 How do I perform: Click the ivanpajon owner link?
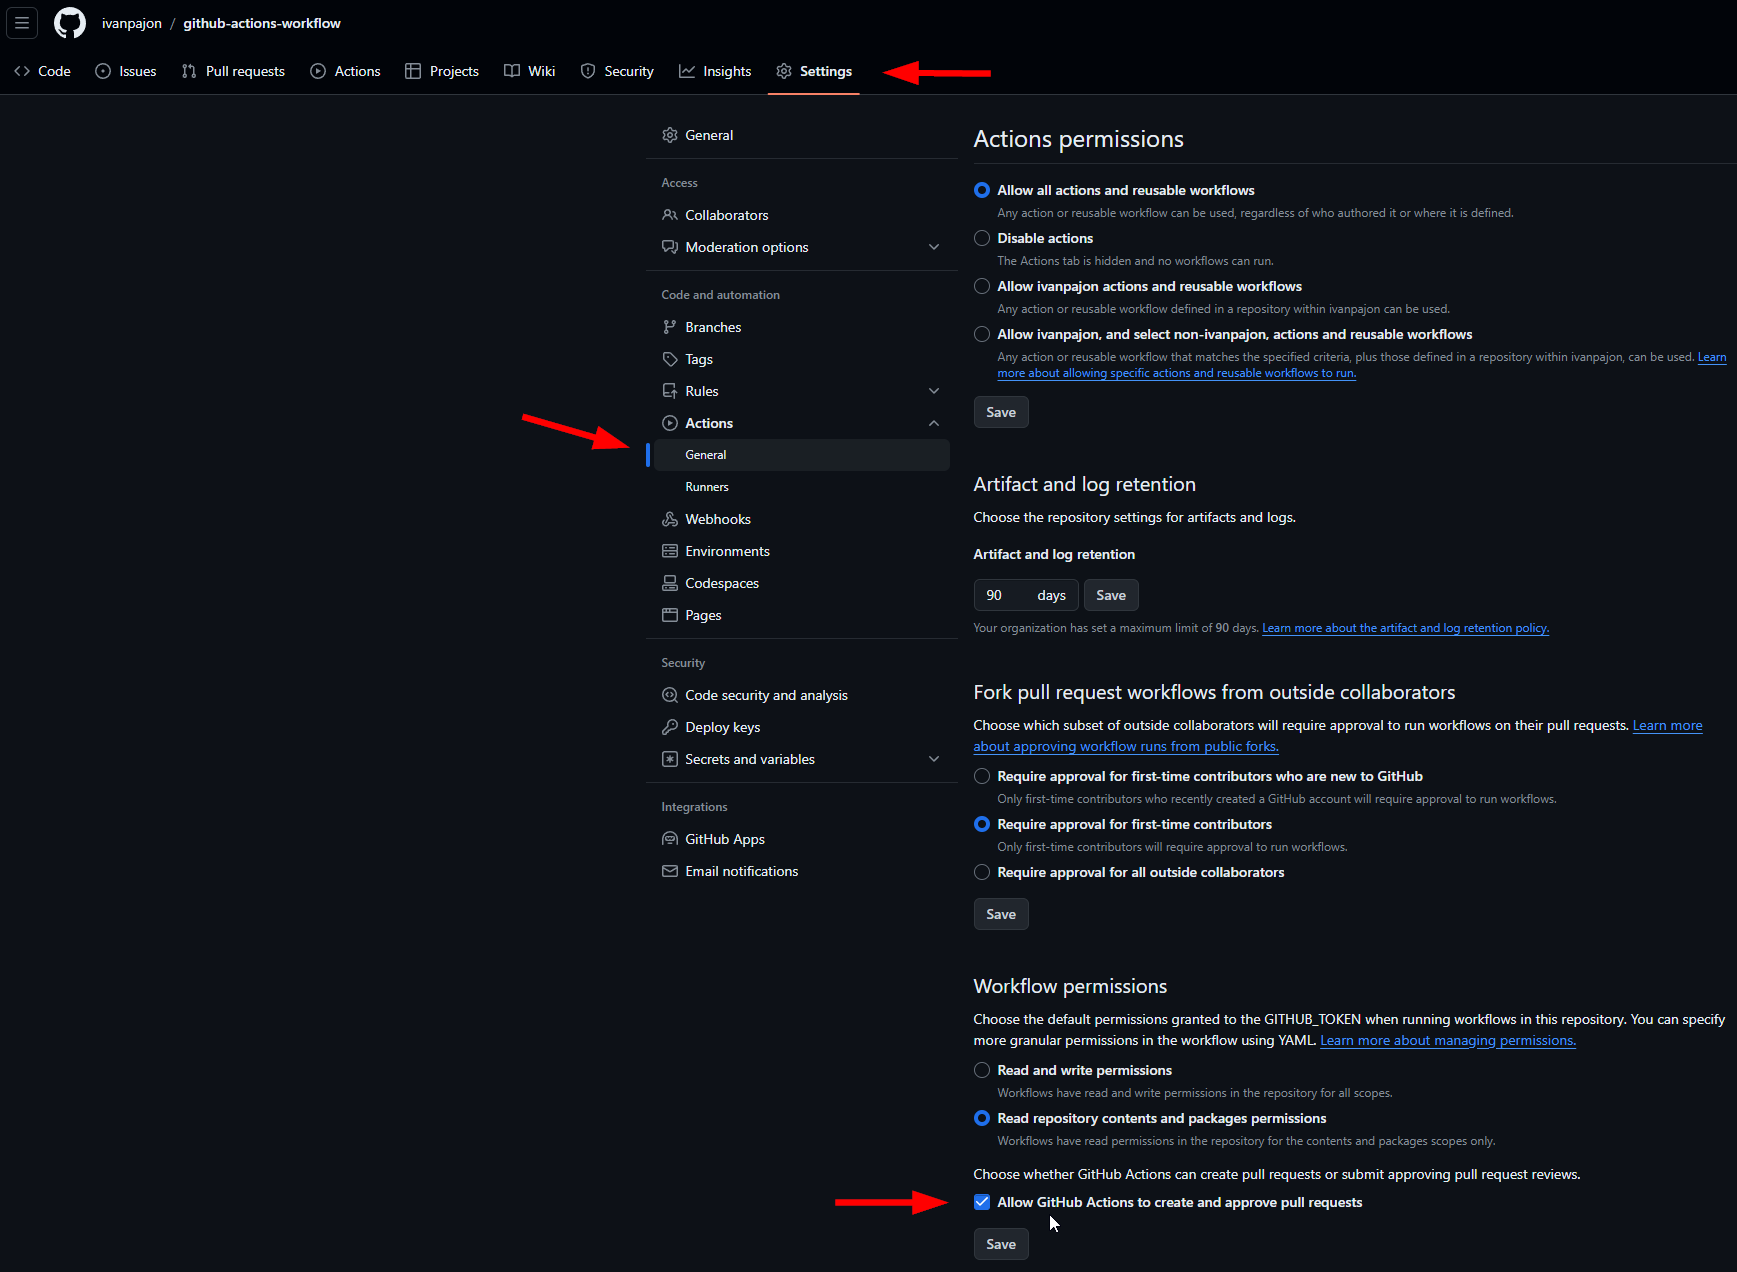132,23
